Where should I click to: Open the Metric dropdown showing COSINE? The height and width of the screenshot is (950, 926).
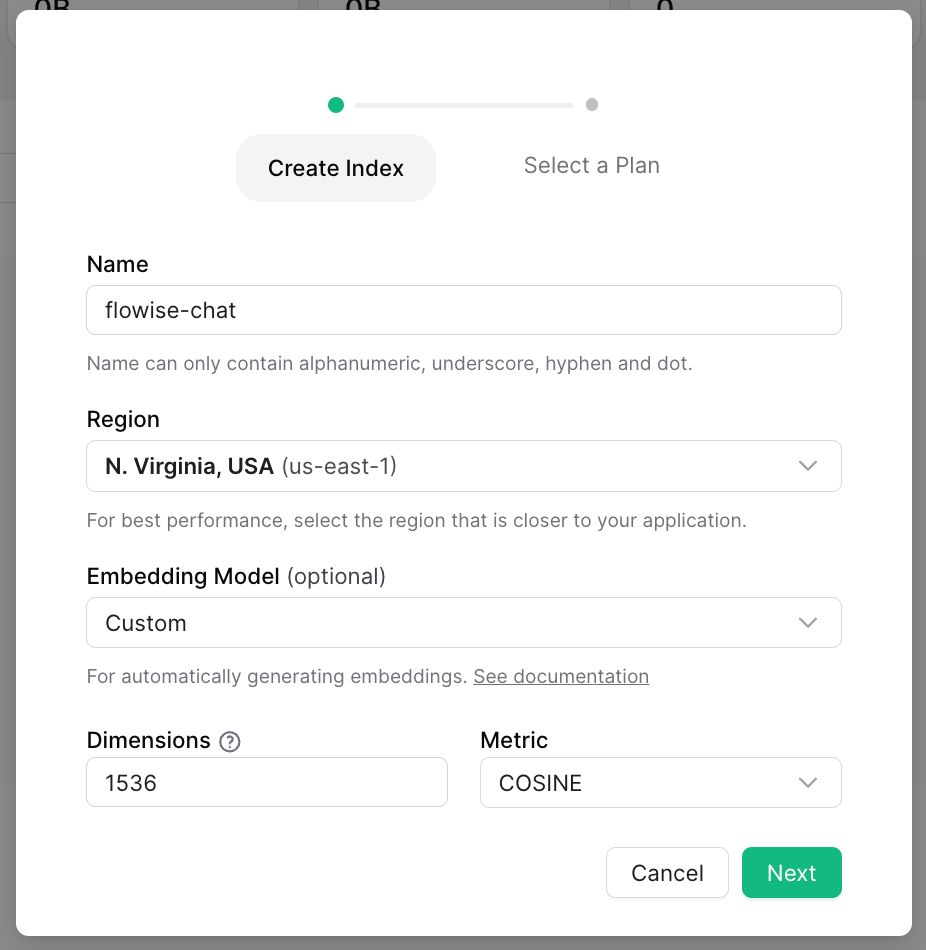point(660,783)
